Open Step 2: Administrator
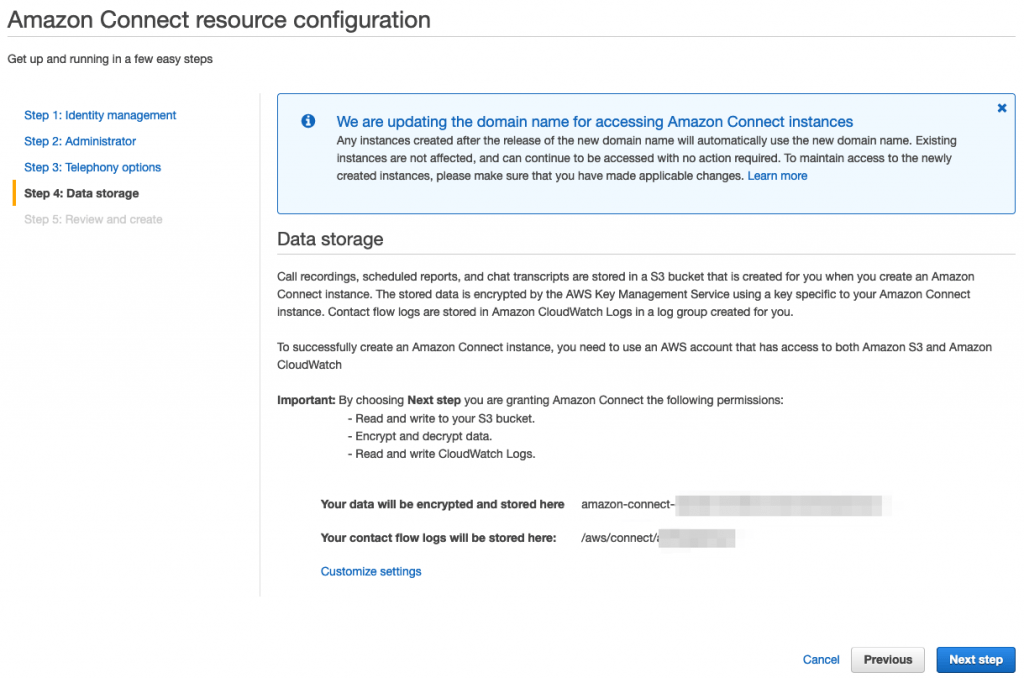The height and width of the screenshot is (678, 1024). (79, 141)
